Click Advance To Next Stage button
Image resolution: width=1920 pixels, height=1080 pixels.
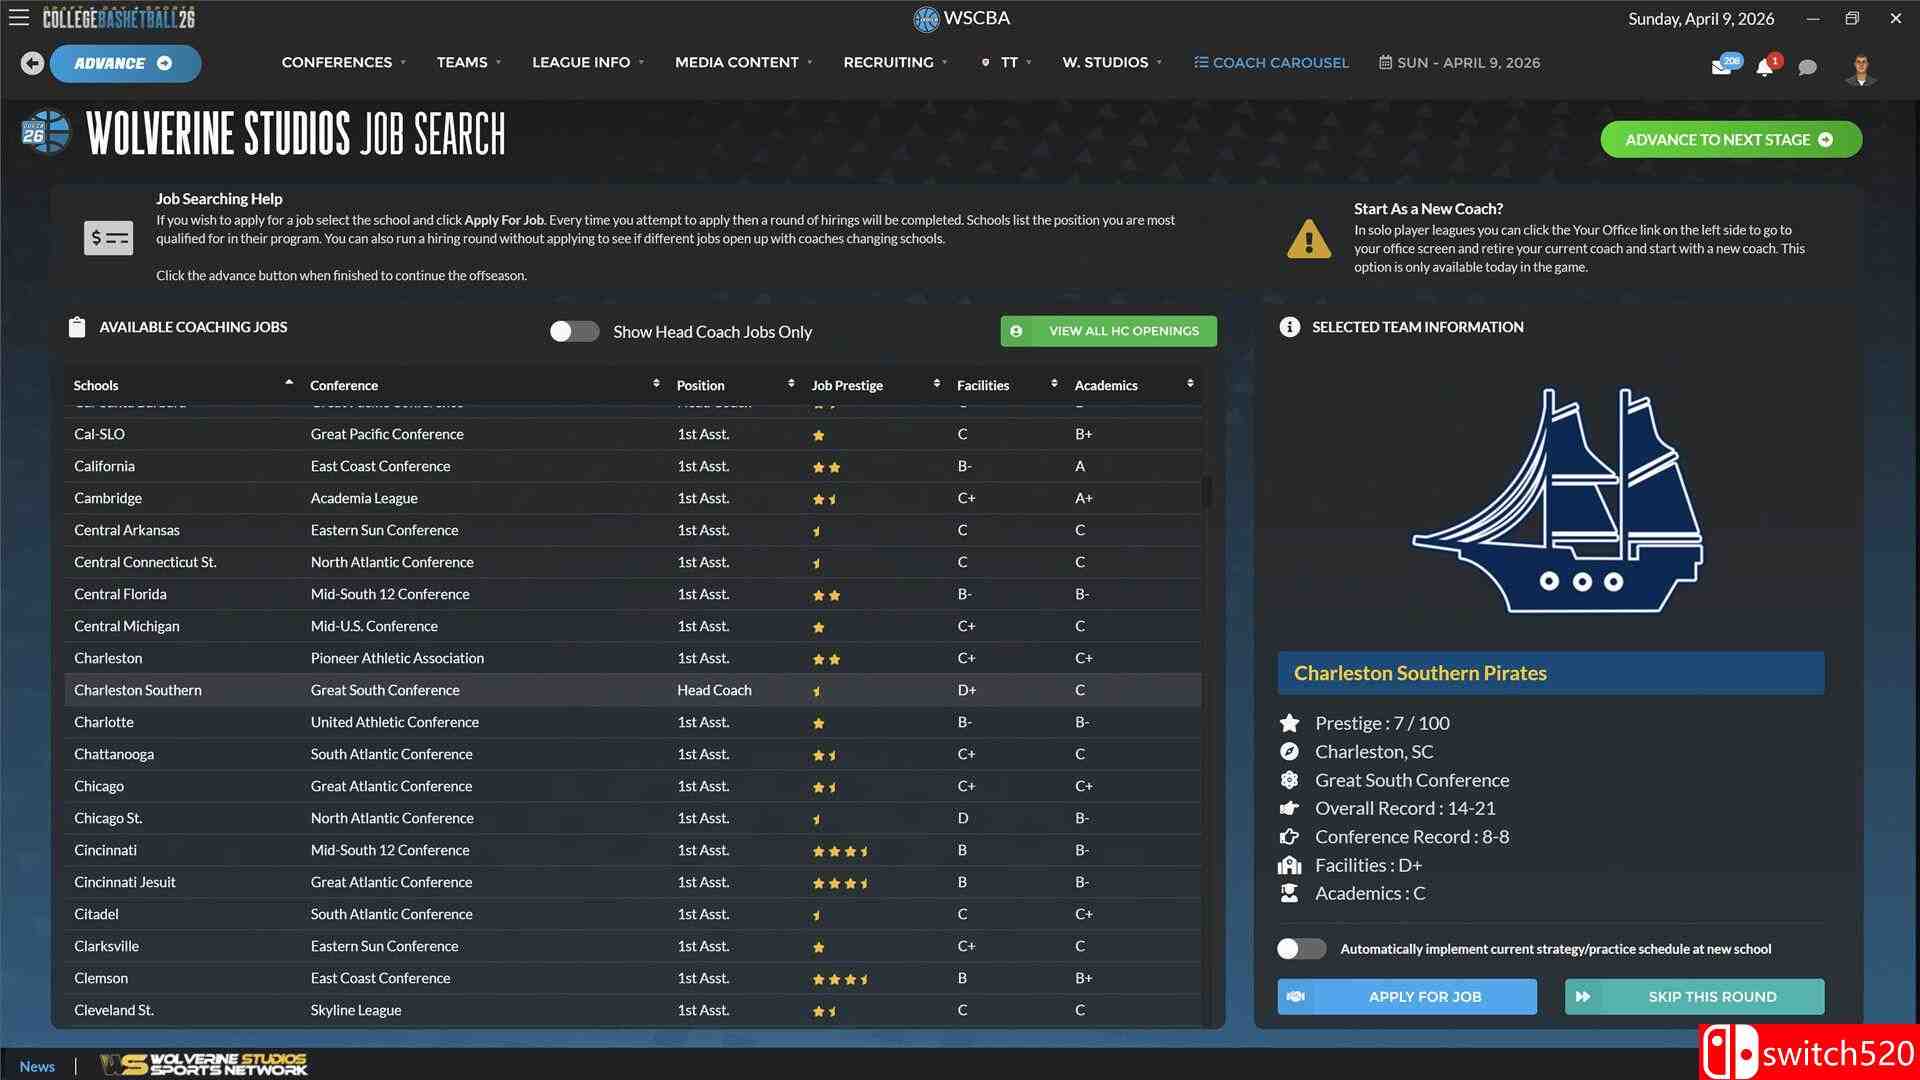[1731, 140]
